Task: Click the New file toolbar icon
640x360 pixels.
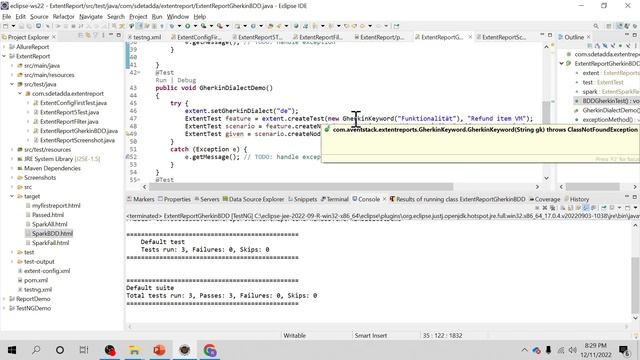Action: pyautogui.click(x=6, y=26)
